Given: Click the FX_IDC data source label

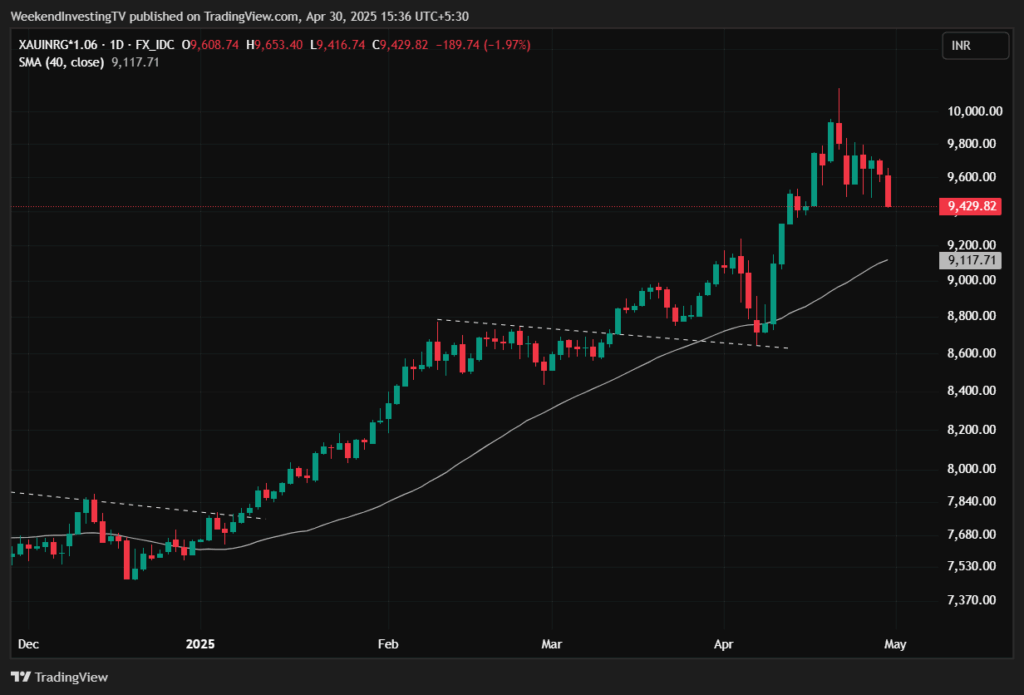Looking at the screenshot, I should coord(153,46).
